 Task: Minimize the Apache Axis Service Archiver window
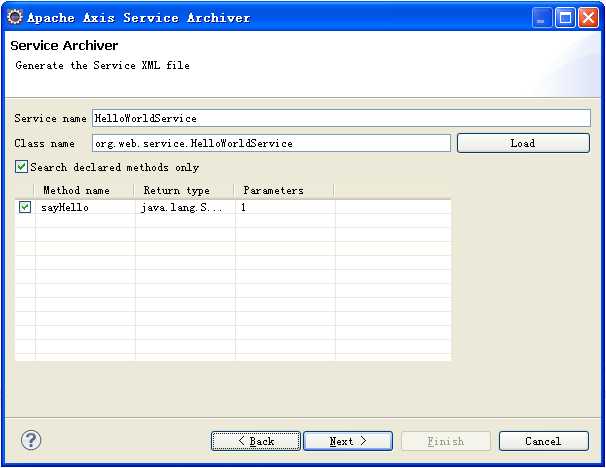click(x=542, y=18)
